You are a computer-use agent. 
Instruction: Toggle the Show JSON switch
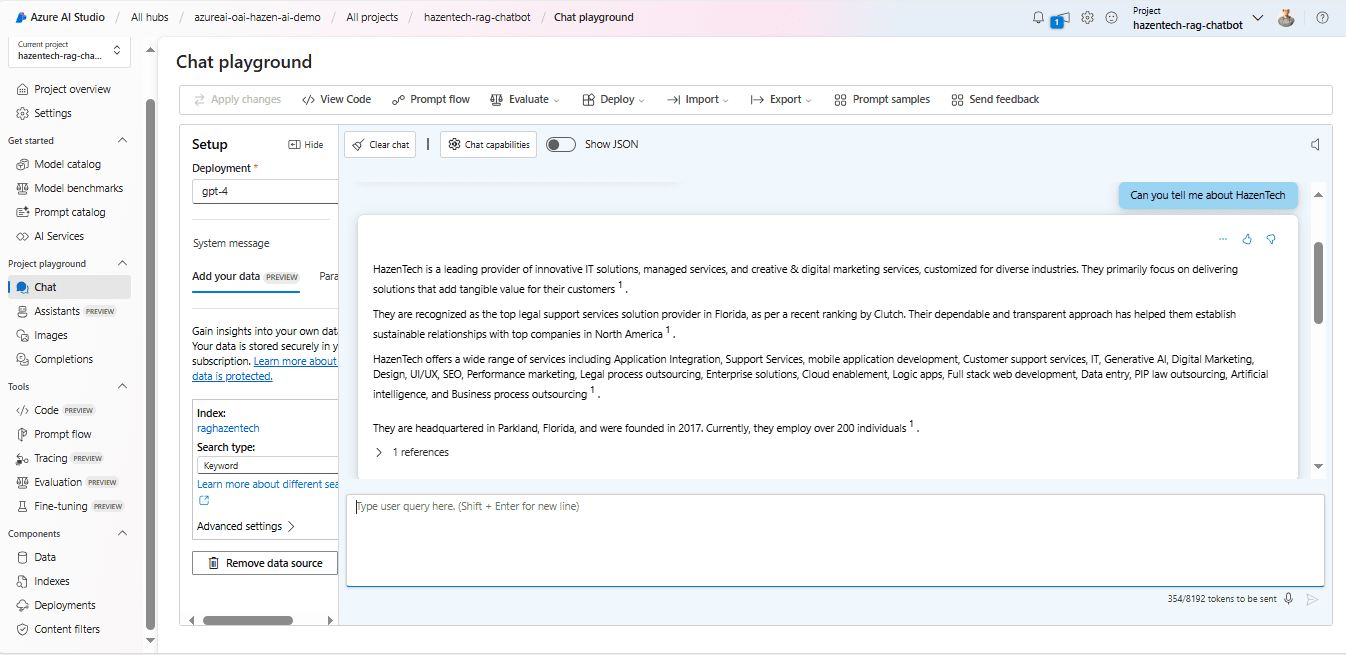coord(561,144)
